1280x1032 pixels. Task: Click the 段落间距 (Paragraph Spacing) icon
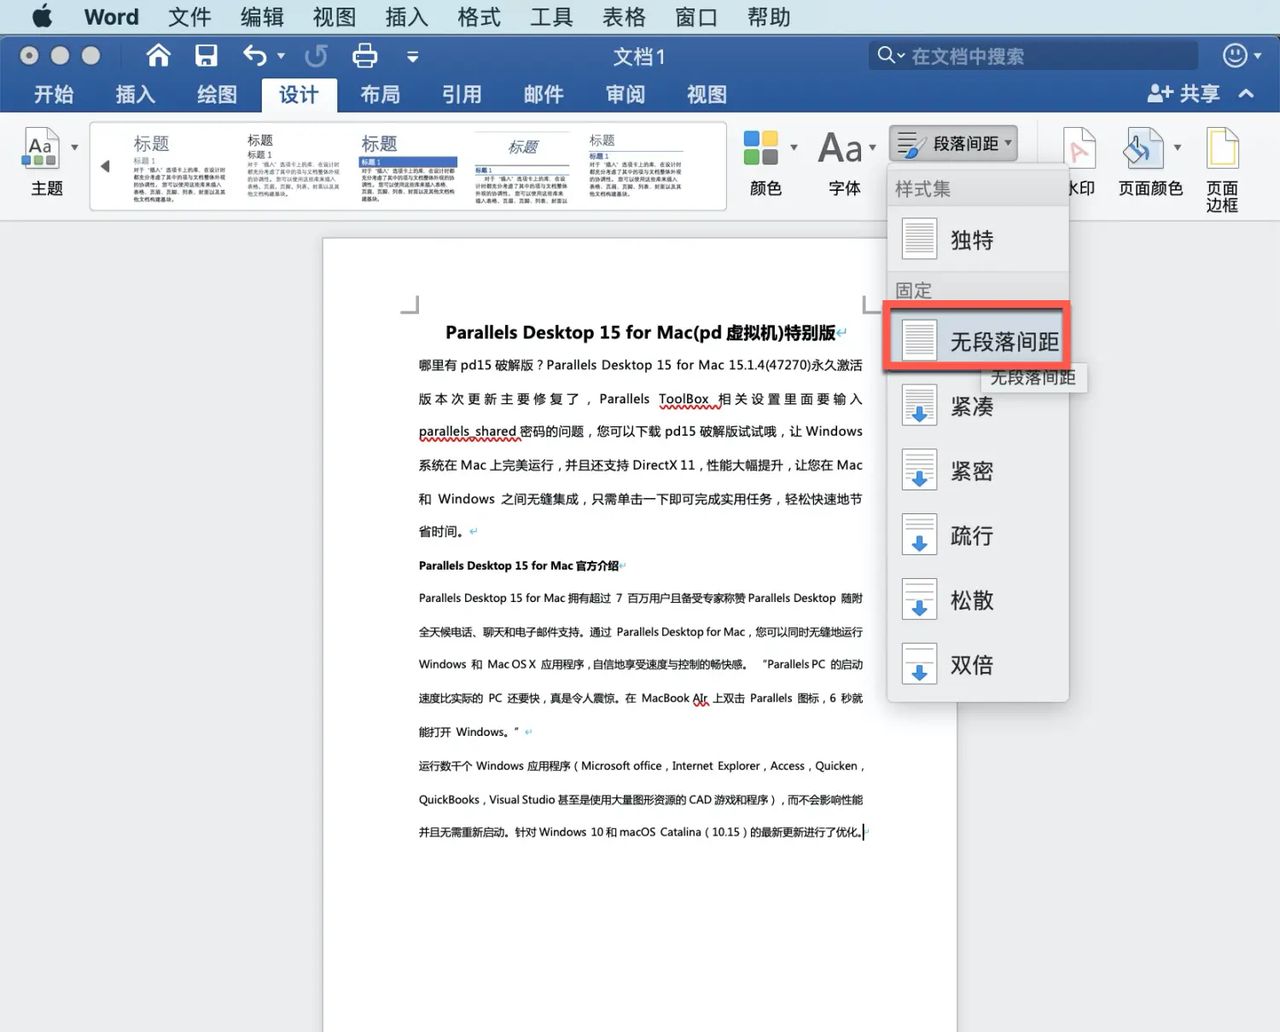point(911,143)
